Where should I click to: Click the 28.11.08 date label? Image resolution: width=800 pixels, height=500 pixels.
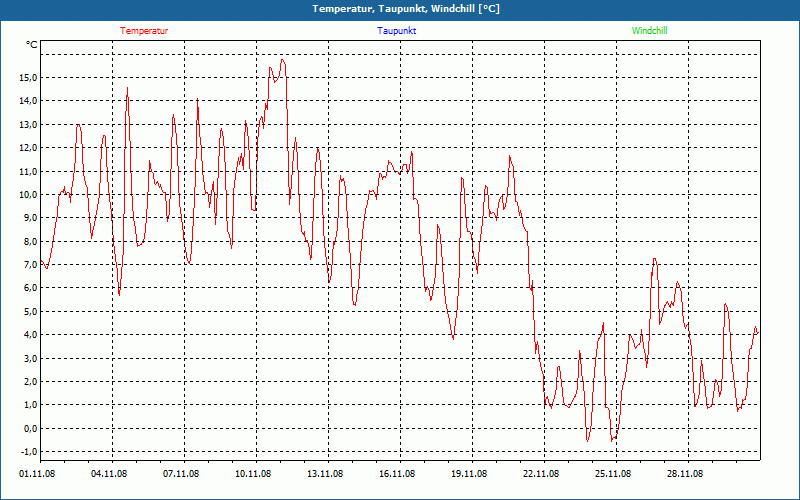tap(685, 474)
